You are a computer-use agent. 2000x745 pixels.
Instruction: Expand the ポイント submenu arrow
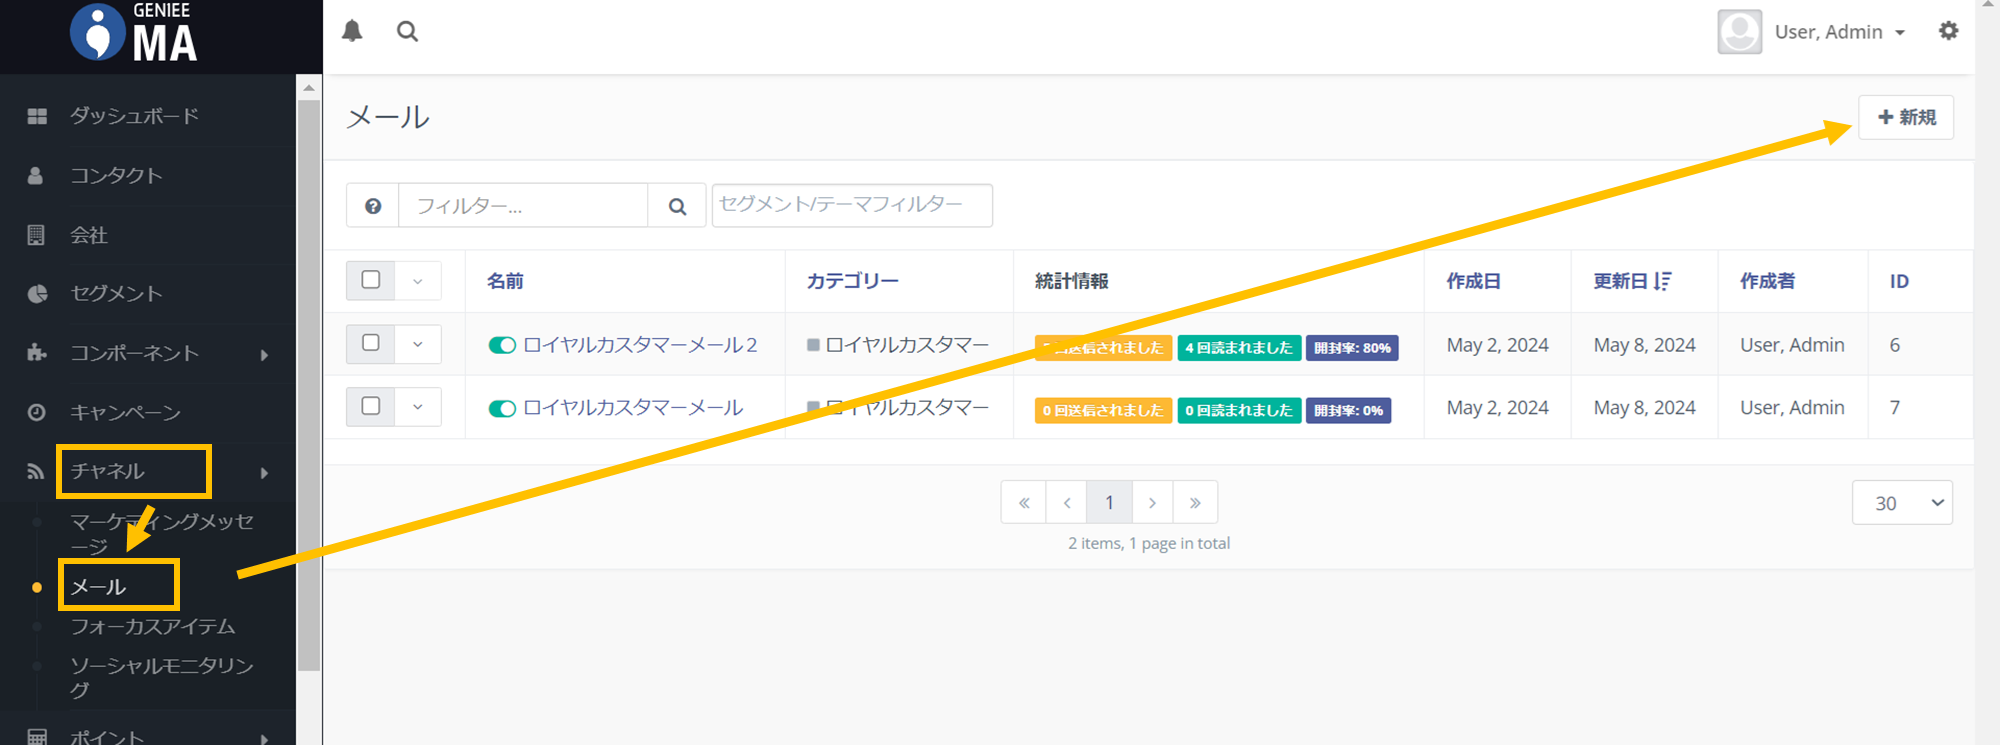(x=264, y=739)
